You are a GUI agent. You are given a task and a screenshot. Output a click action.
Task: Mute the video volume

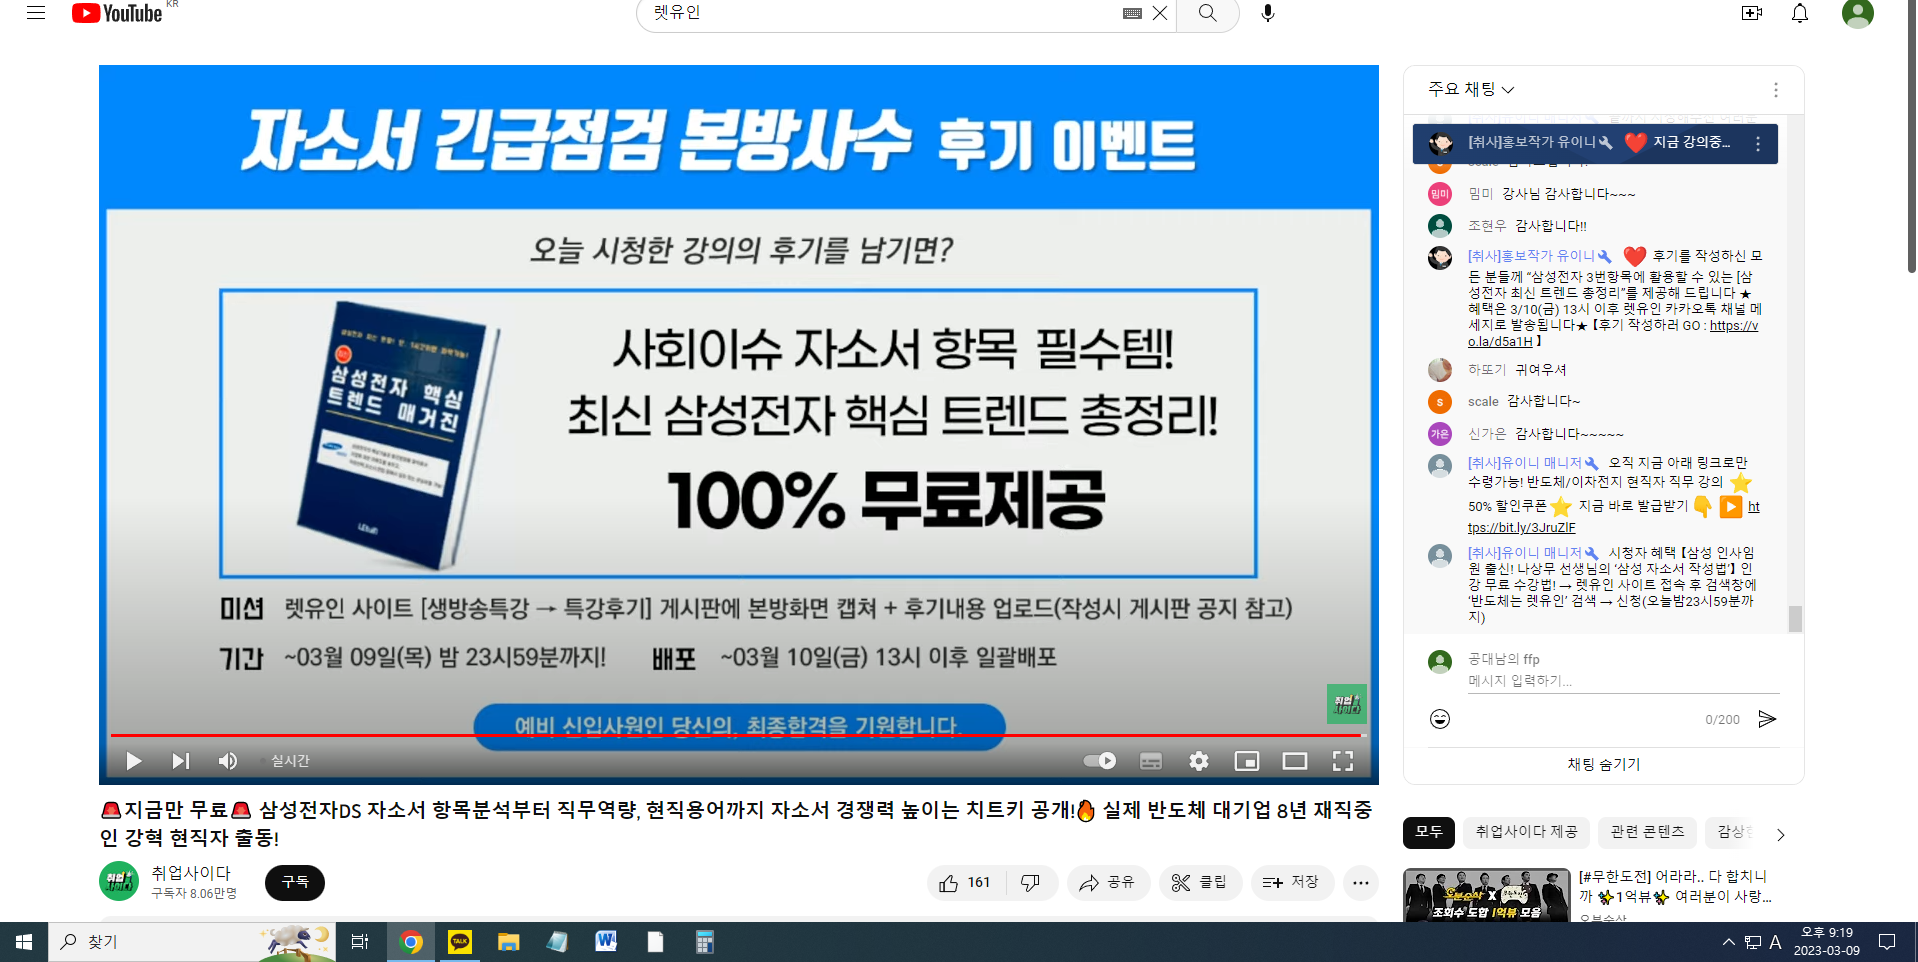pyautogui.click(x=228, y=761)
